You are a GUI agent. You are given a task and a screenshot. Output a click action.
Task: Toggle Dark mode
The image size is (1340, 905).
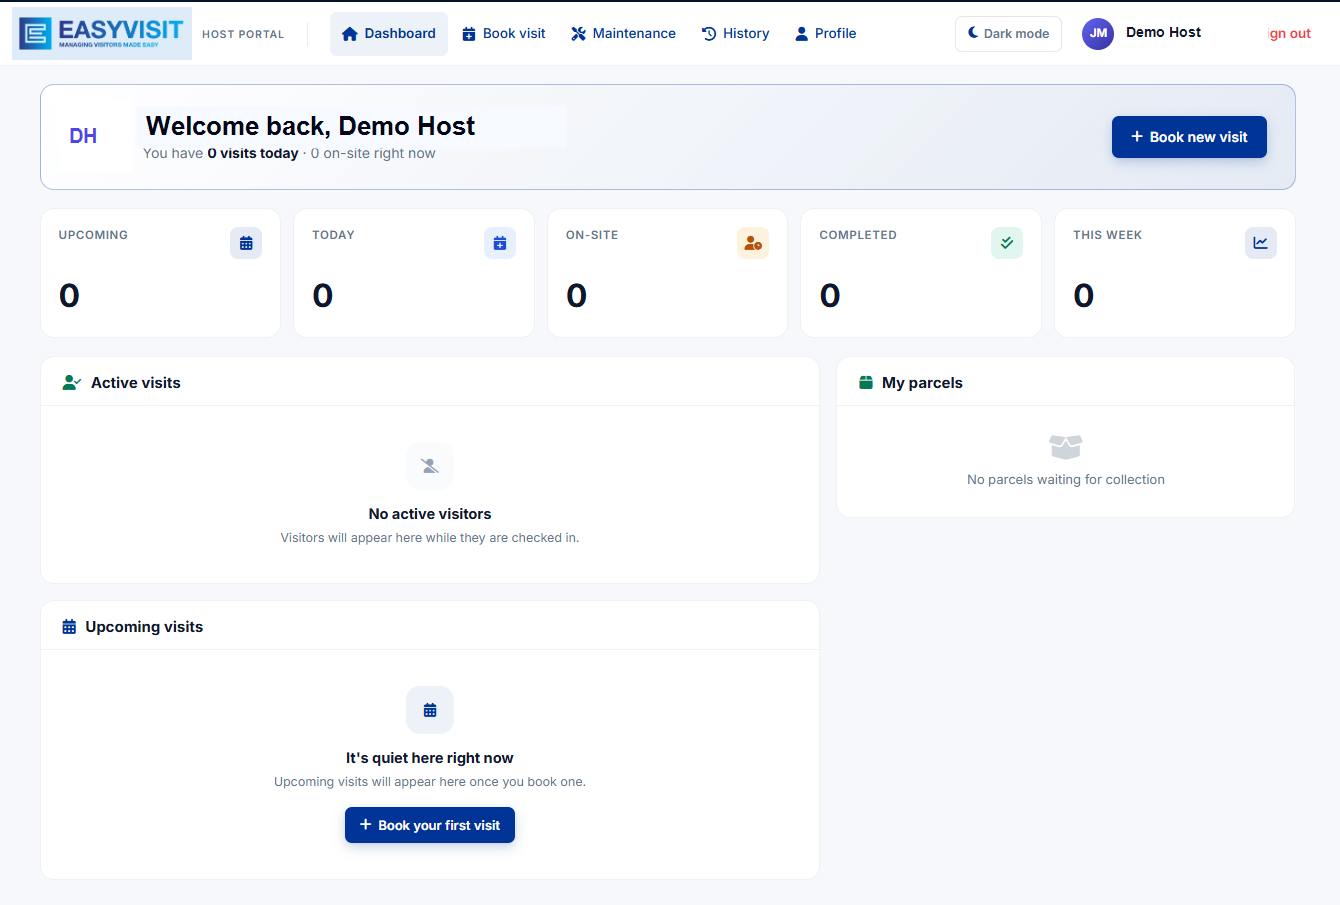point(1008,34)
